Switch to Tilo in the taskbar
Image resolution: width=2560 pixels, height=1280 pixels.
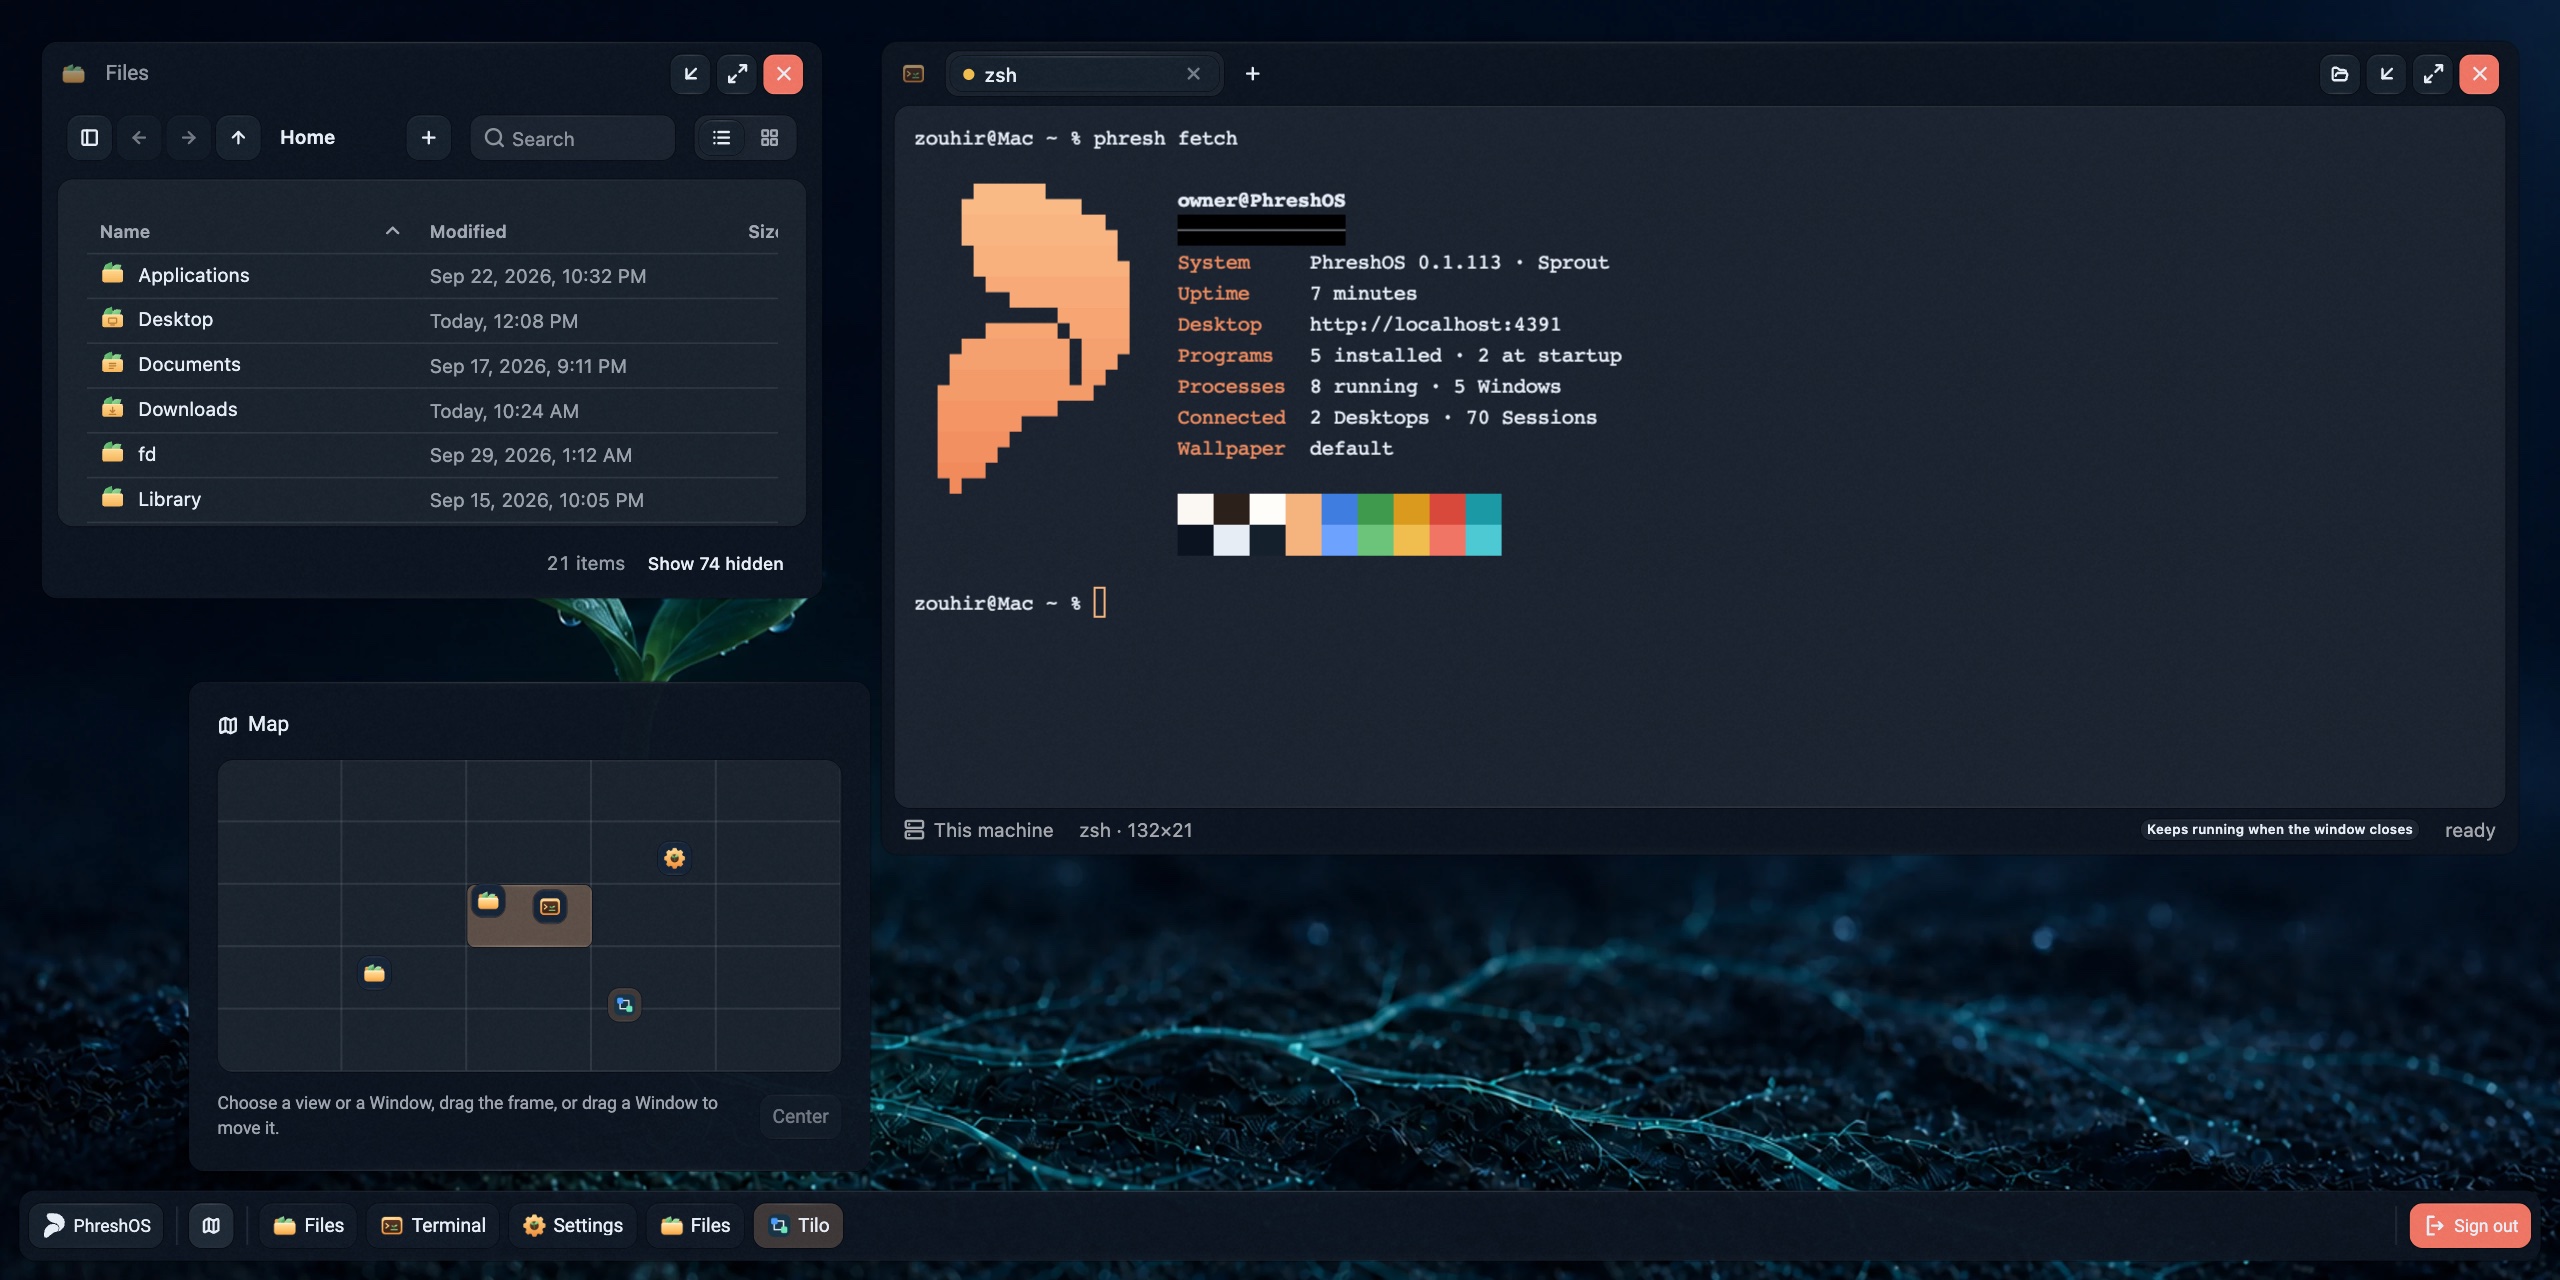[798, 1226]
